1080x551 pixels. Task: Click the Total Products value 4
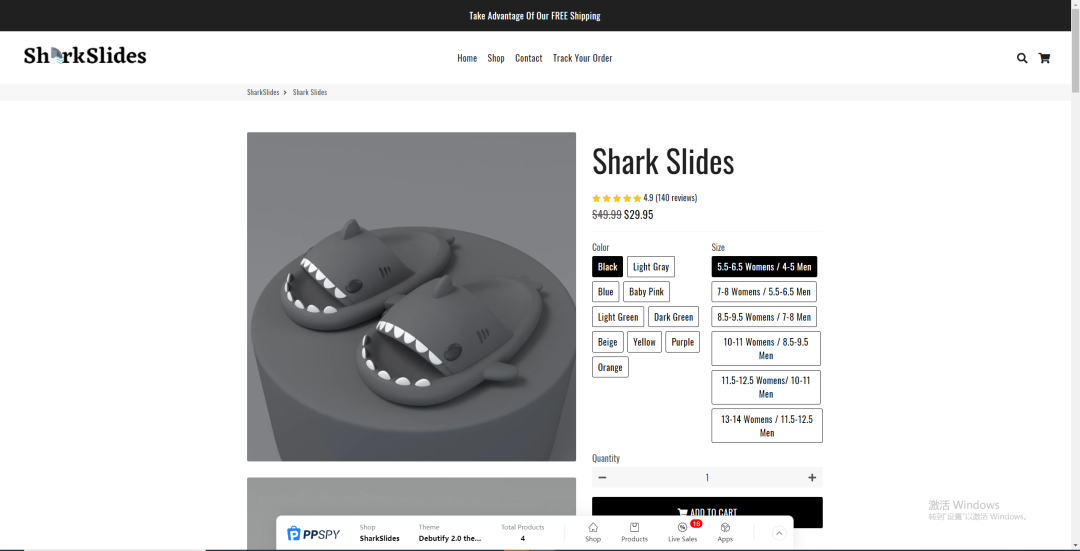coord(522,539)
